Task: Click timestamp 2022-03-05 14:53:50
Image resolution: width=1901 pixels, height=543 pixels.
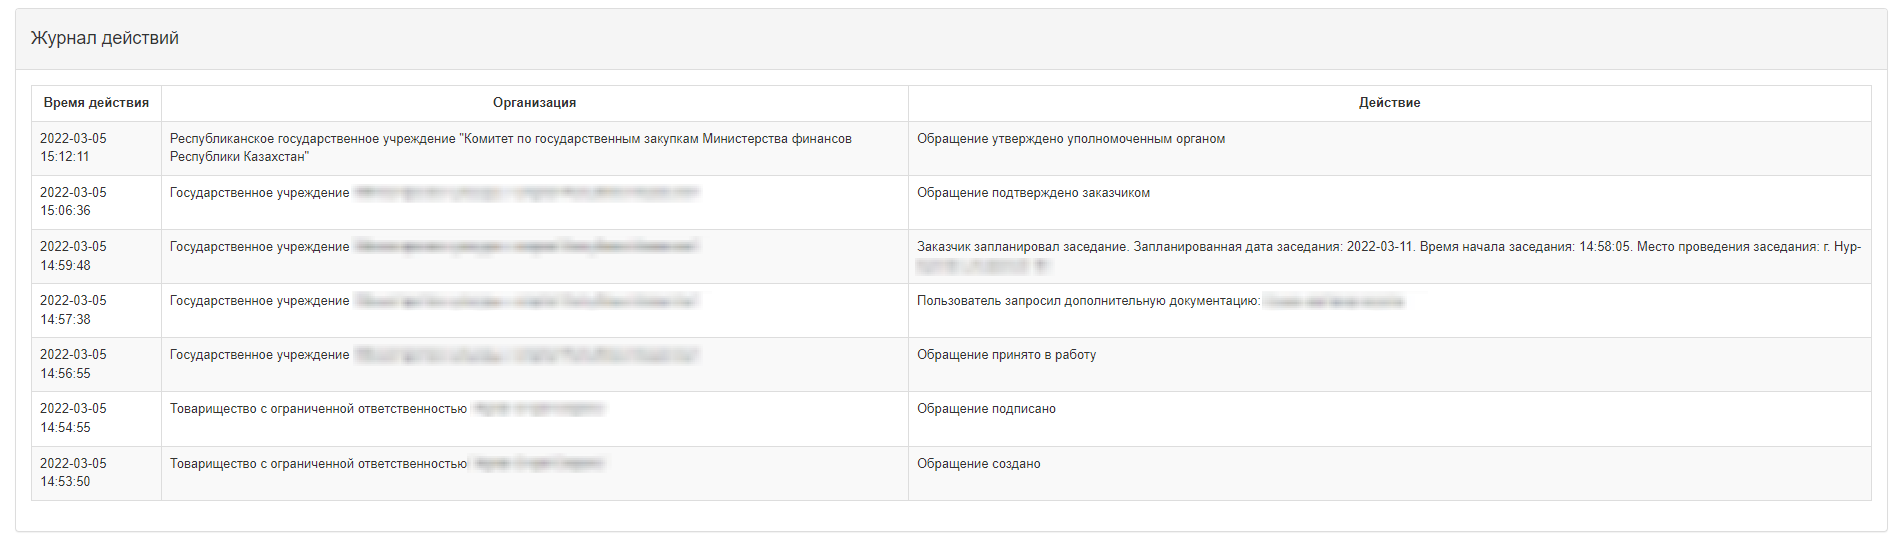Action: coord(73,472)
